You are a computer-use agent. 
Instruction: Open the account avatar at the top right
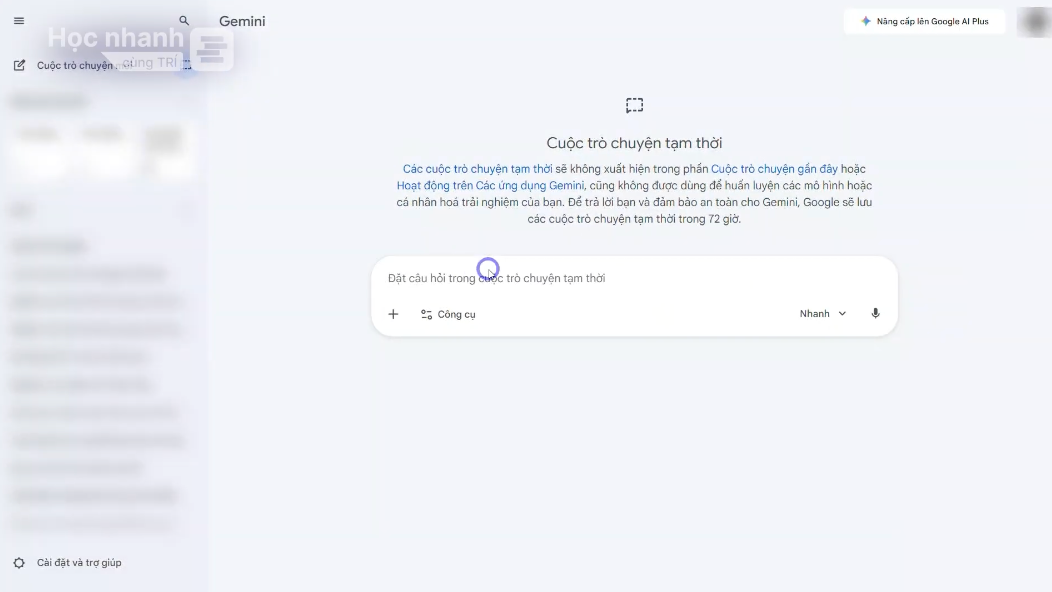coord(1035,22)
